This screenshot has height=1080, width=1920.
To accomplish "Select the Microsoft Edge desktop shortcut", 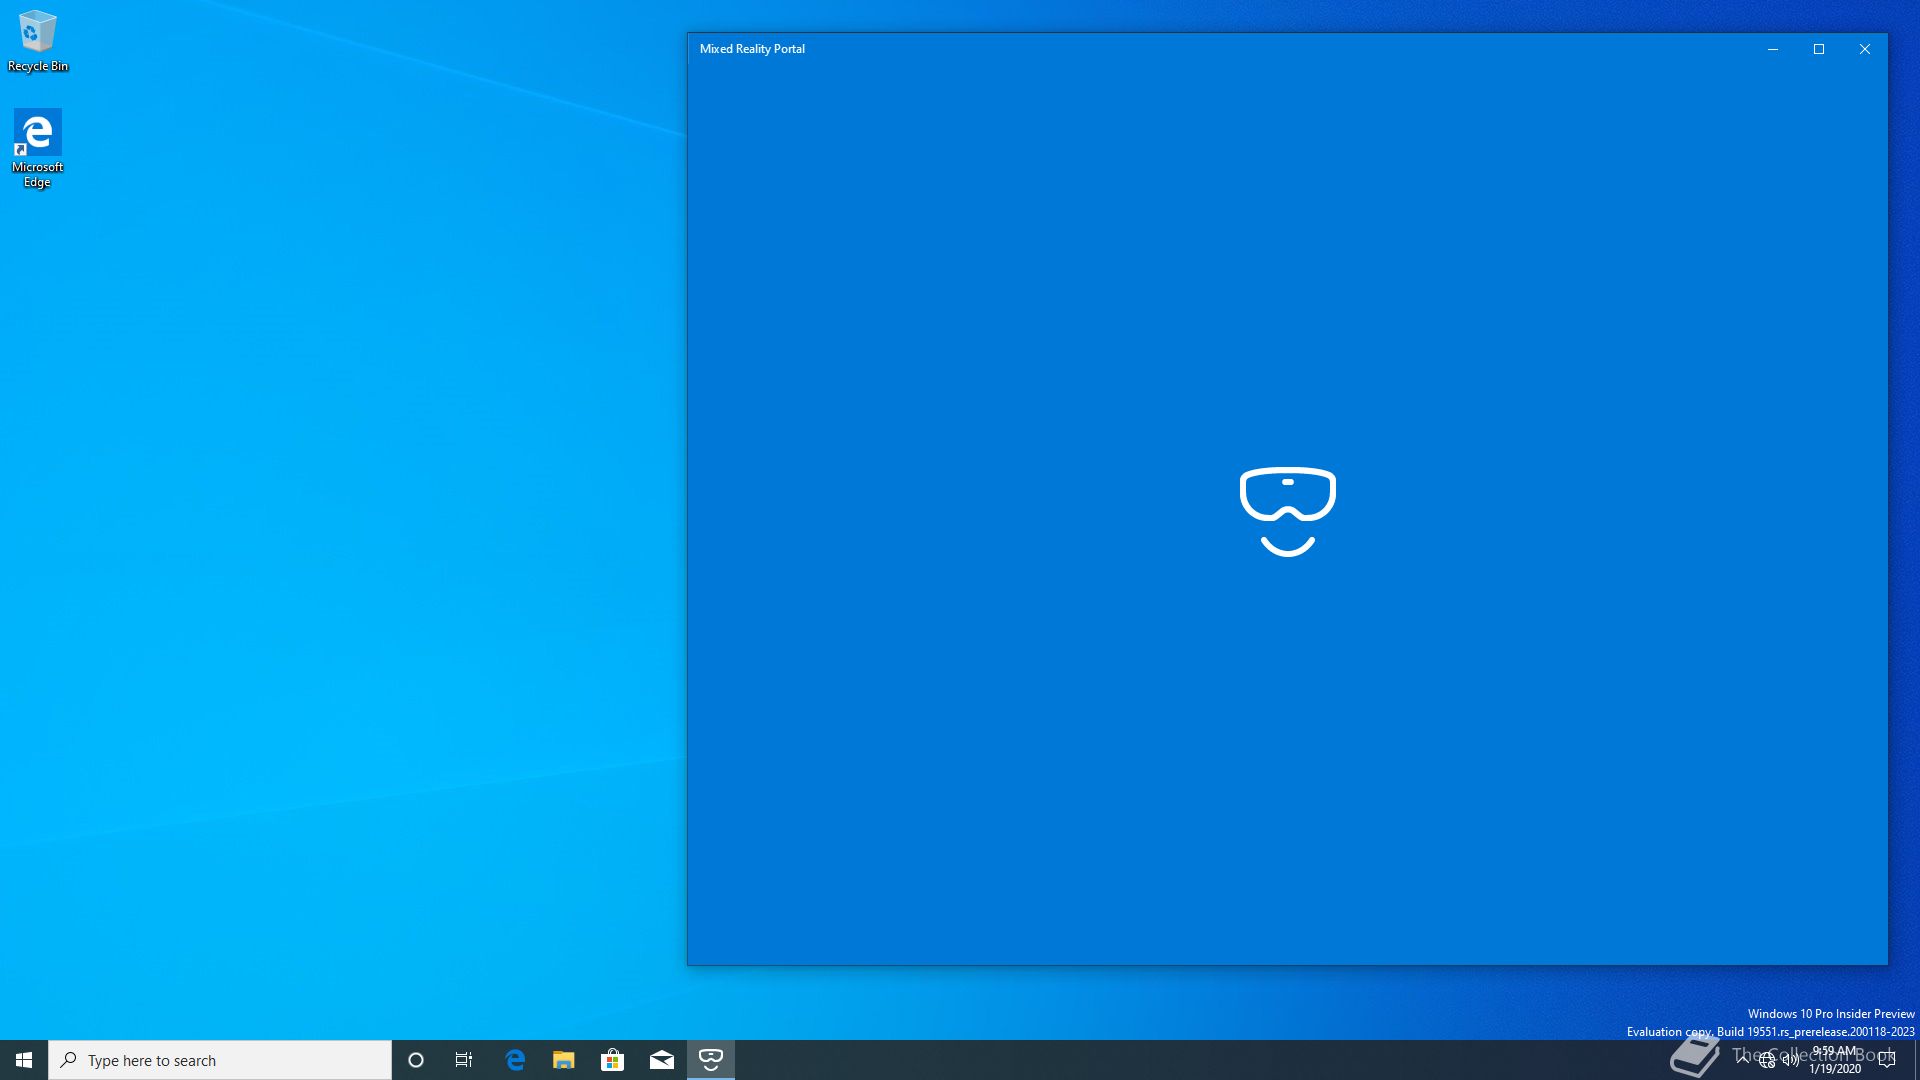I will tap(37, 148).
